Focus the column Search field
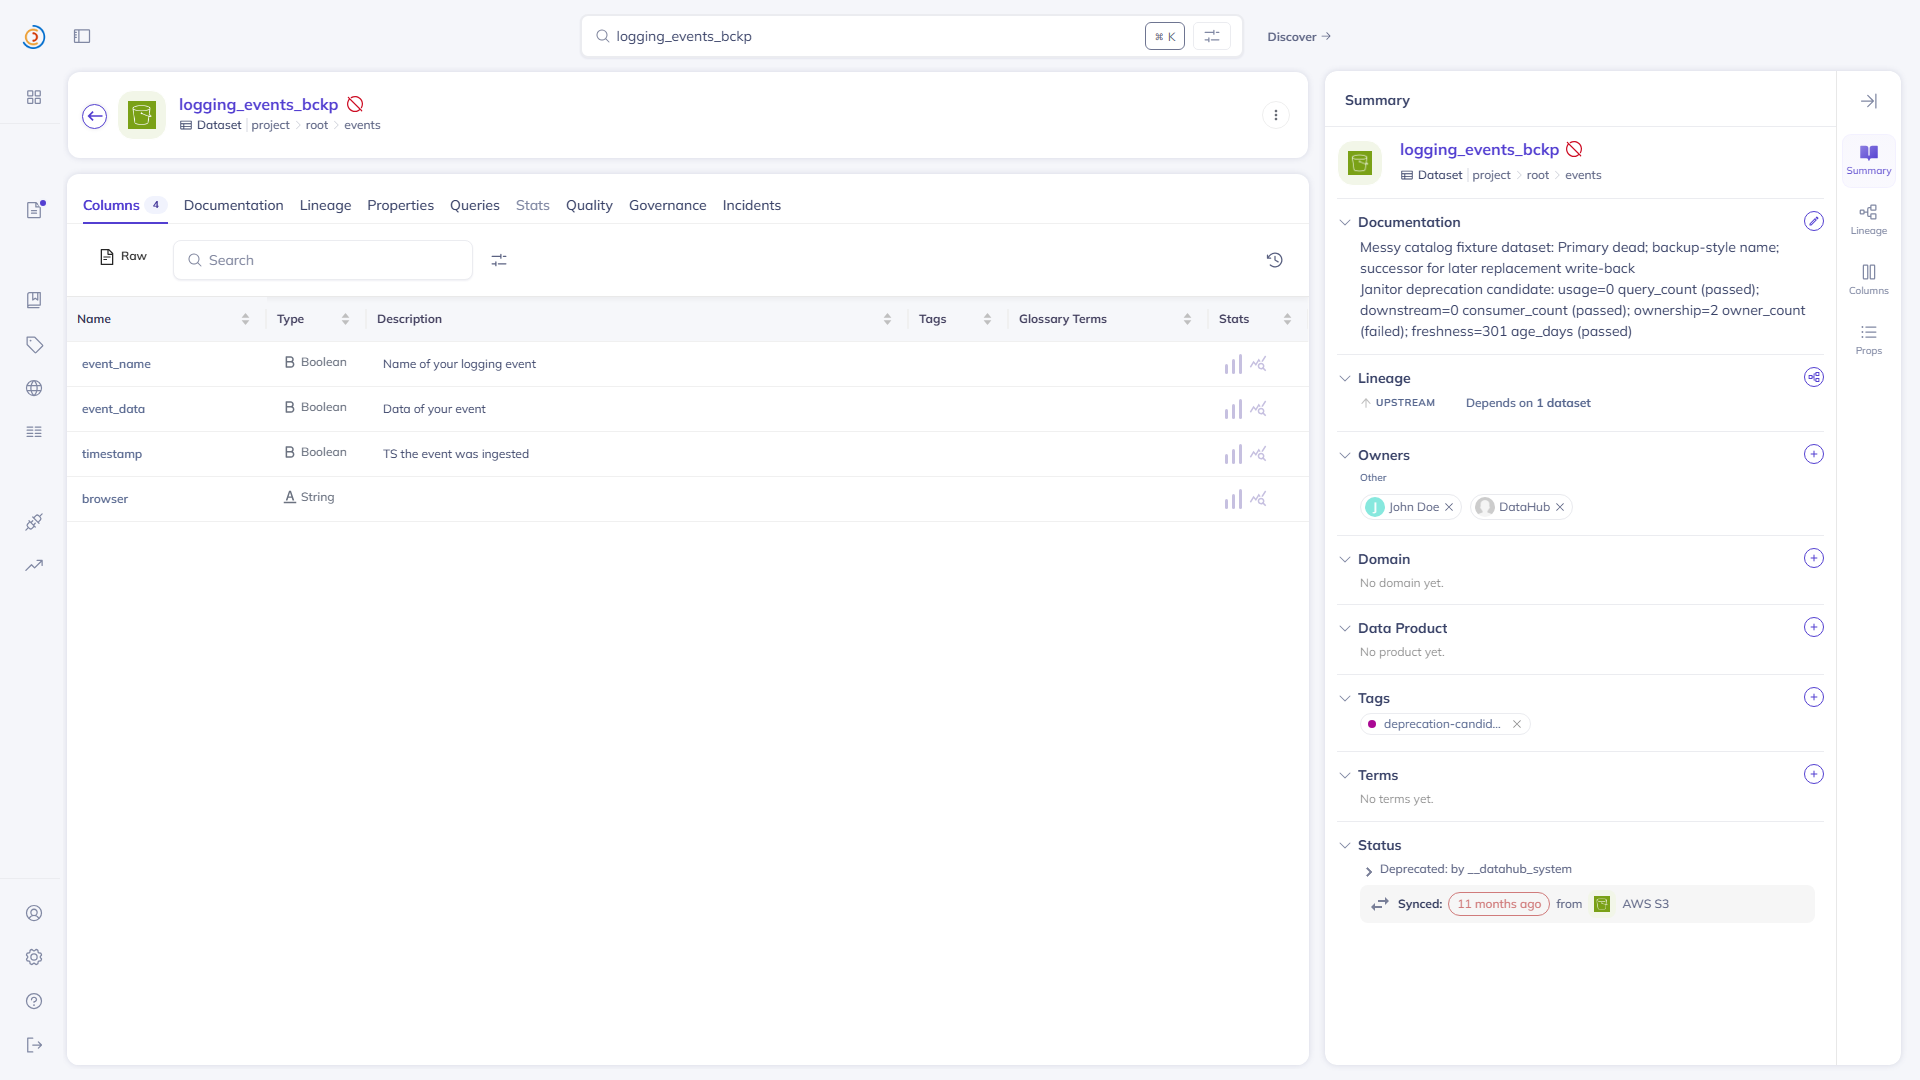This screenshot has height=1080, width=1920. 323,260
